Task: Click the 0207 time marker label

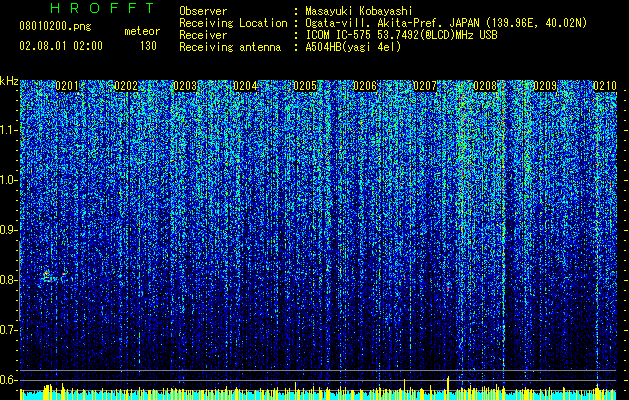Action: point(425,86)
